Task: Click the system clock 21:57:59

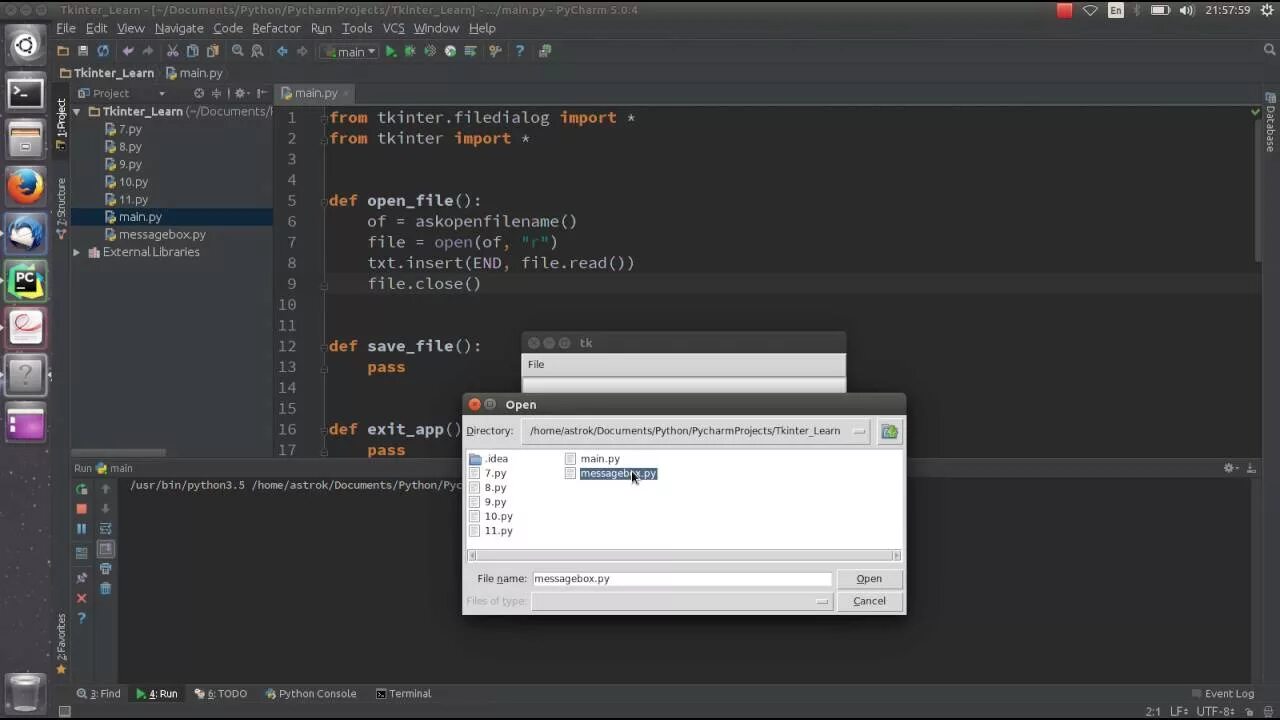Action: [1230, 10]
